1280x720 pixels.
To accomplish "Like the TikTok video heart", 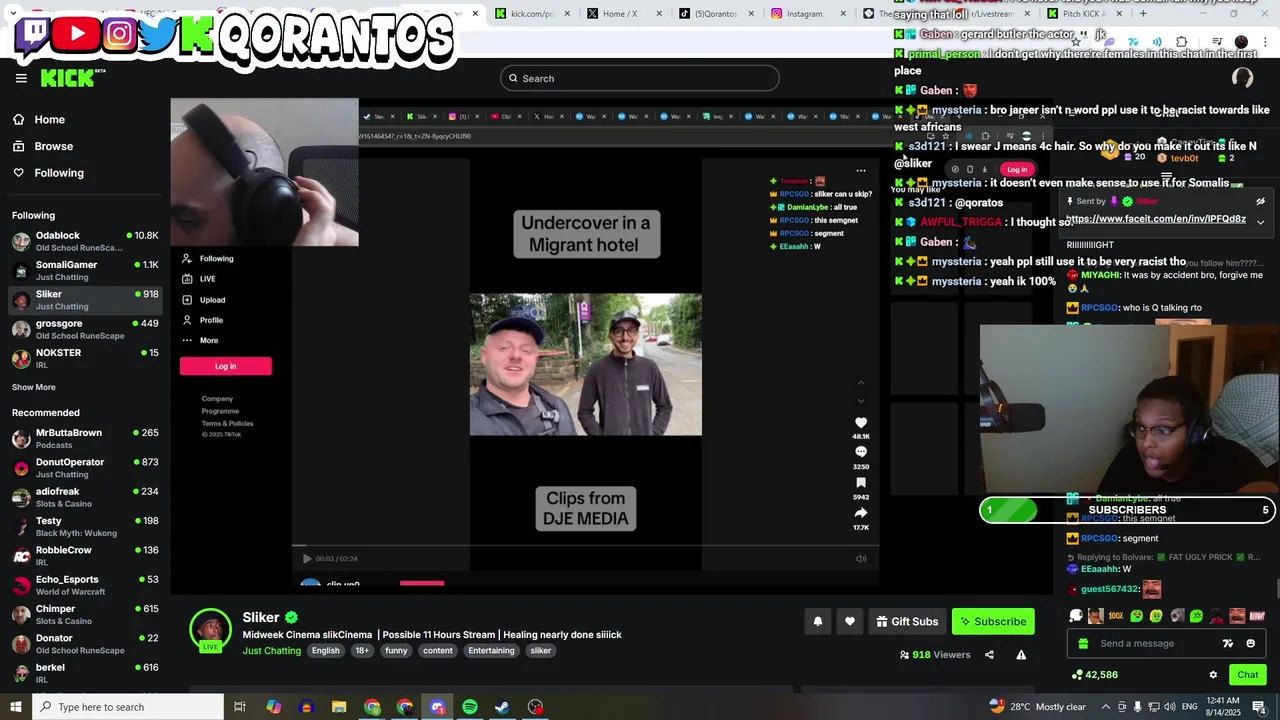I will click(x=861, y=423).
